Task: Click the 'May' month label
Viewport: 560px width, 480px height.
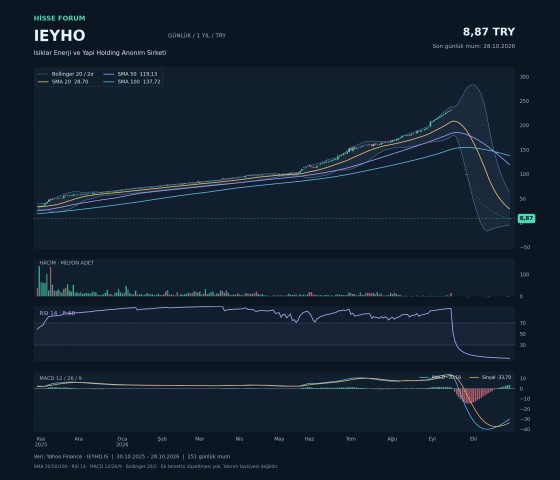Action: tap(279, 439)
